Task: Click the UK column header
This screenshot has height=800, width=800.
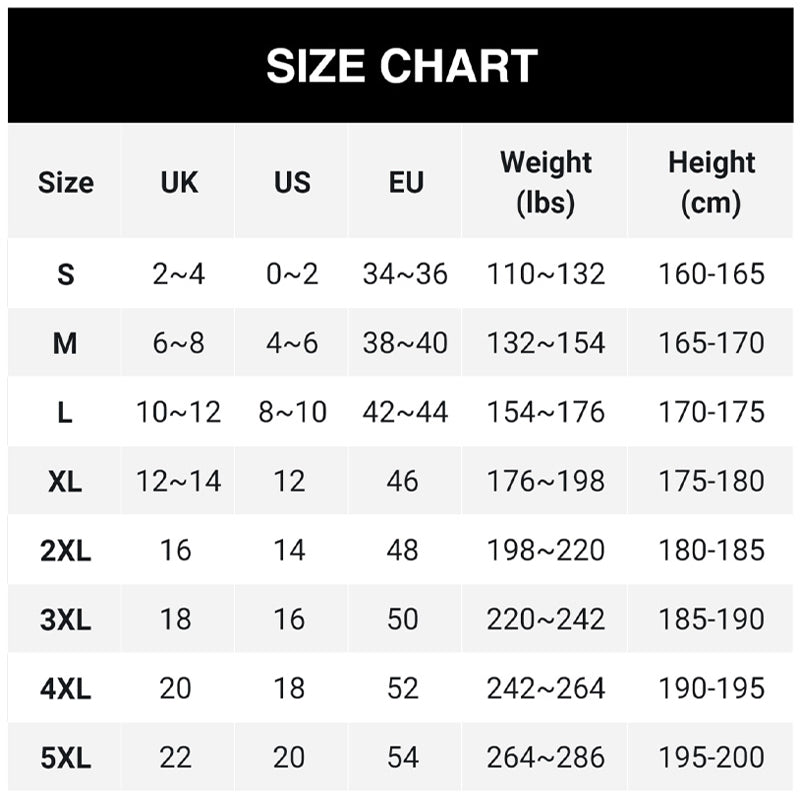Action: click(x=179, y=182)
